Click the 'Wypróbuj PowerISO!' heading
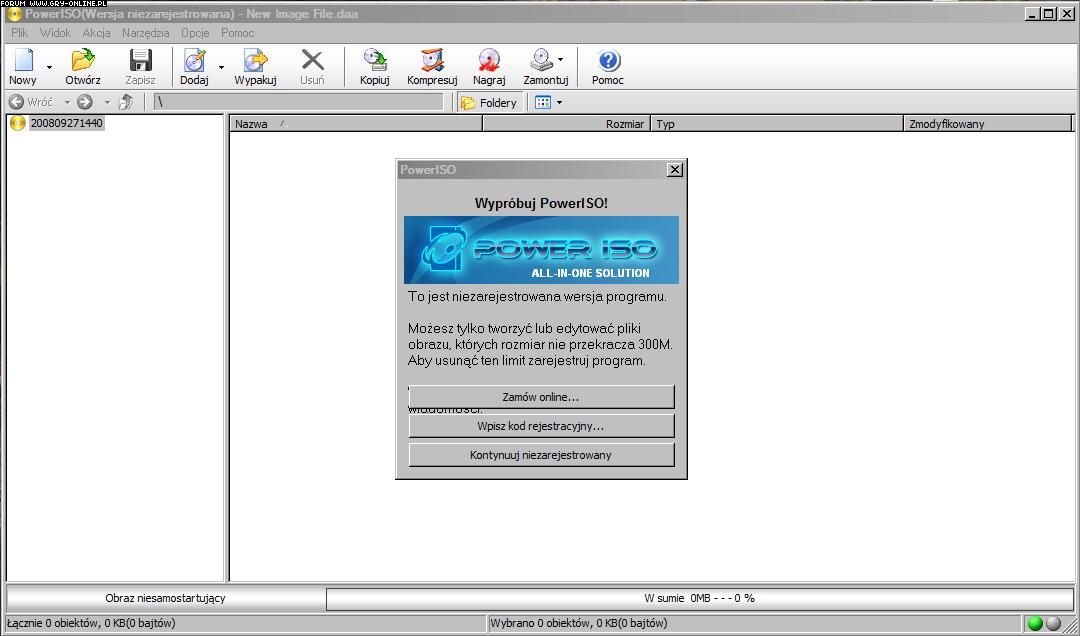 [x=541, y=203]
